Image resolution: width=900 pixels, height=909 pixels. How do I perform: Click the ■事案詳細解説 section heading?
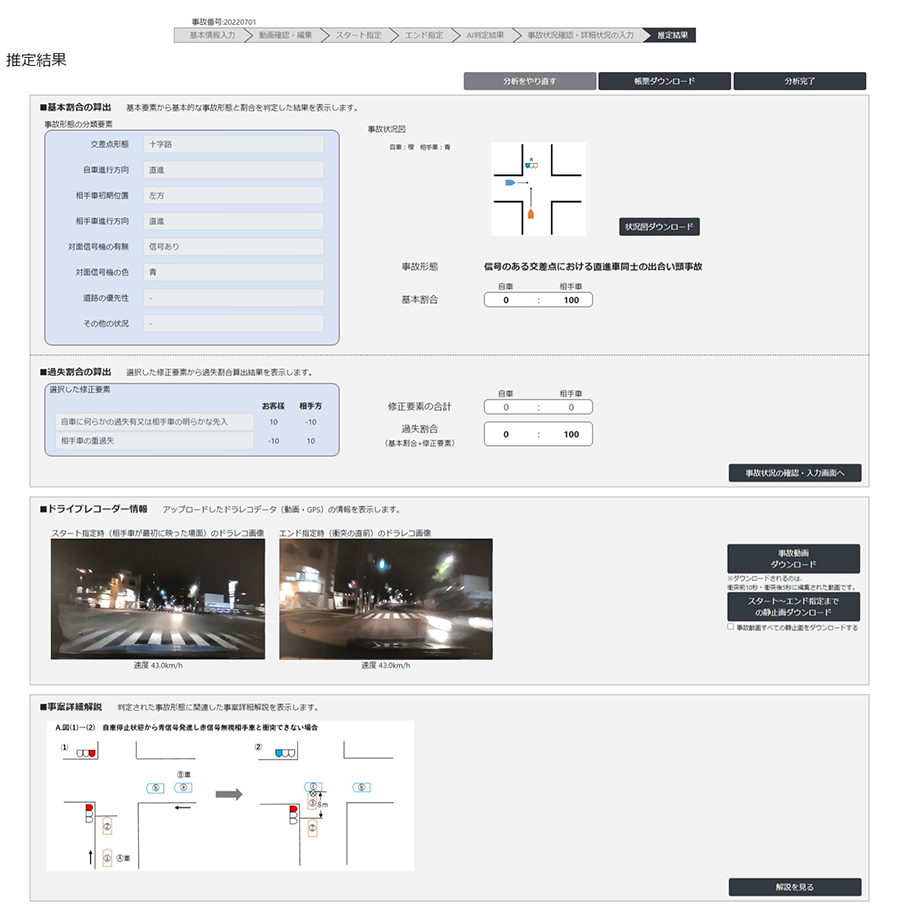tap(71, 707)
